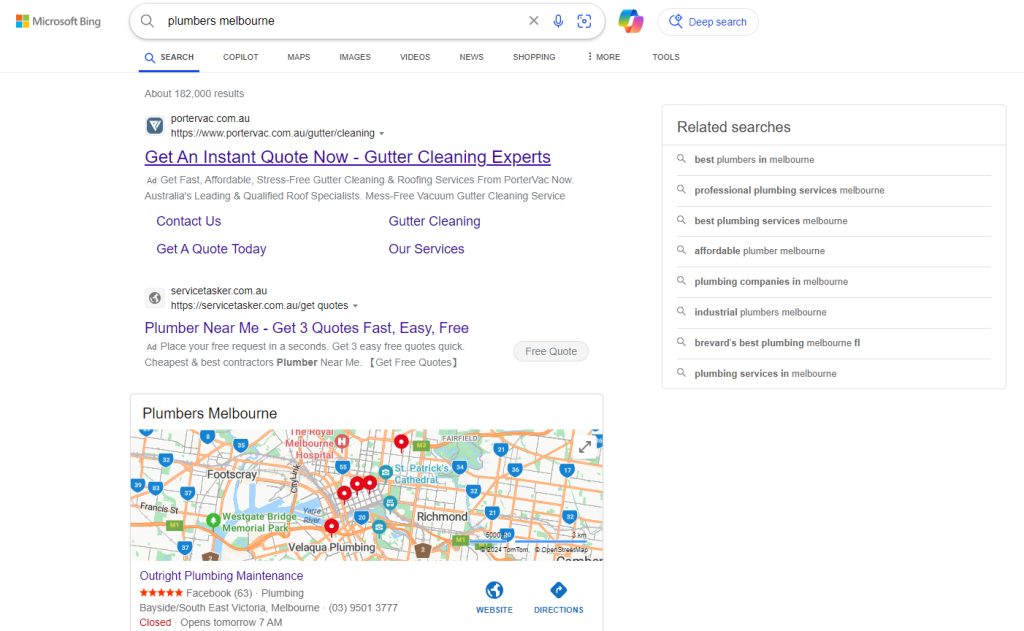Click search icon beside 'plumbing services in melbourne'
The image size is (1024, 631).
pyautogui.click(x=681, y=373)
